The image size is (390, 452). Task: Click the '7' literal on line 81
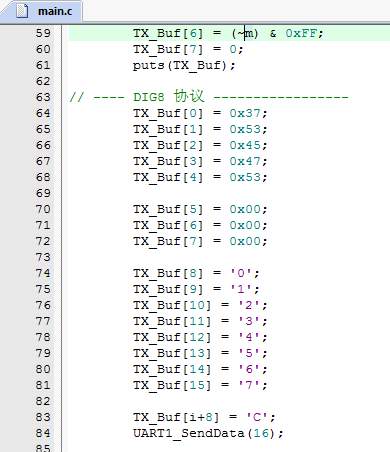[249, 385]
